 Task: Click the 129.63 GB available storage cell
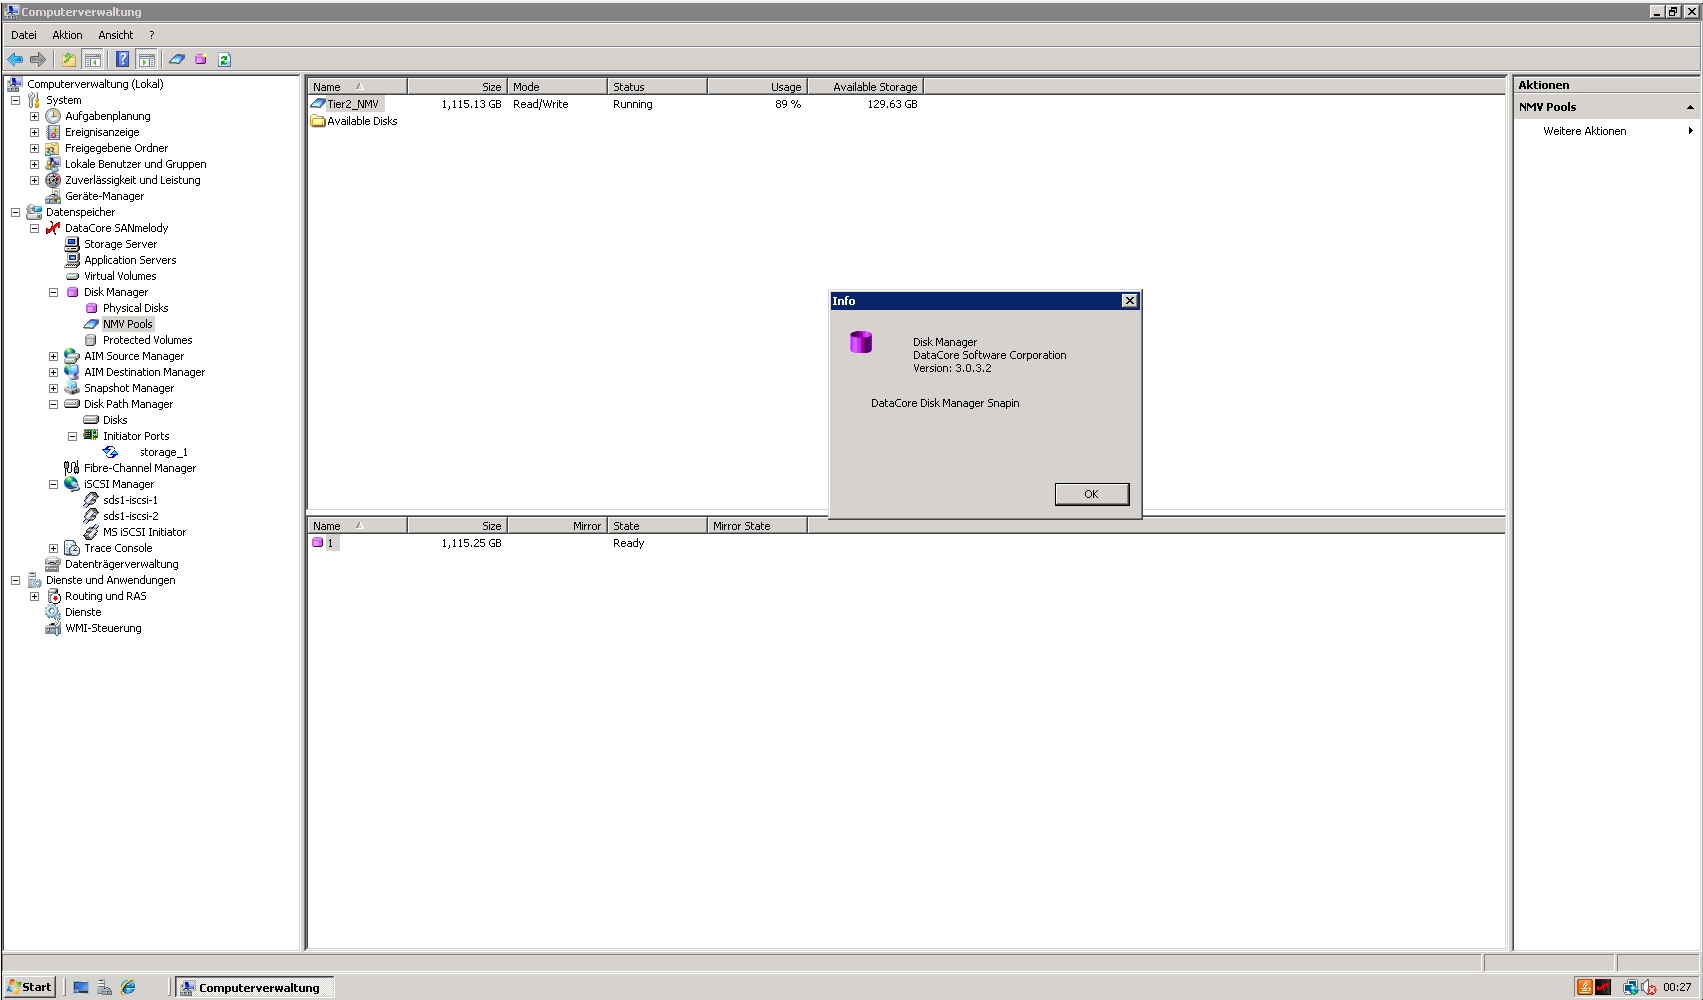click(892, 104)
